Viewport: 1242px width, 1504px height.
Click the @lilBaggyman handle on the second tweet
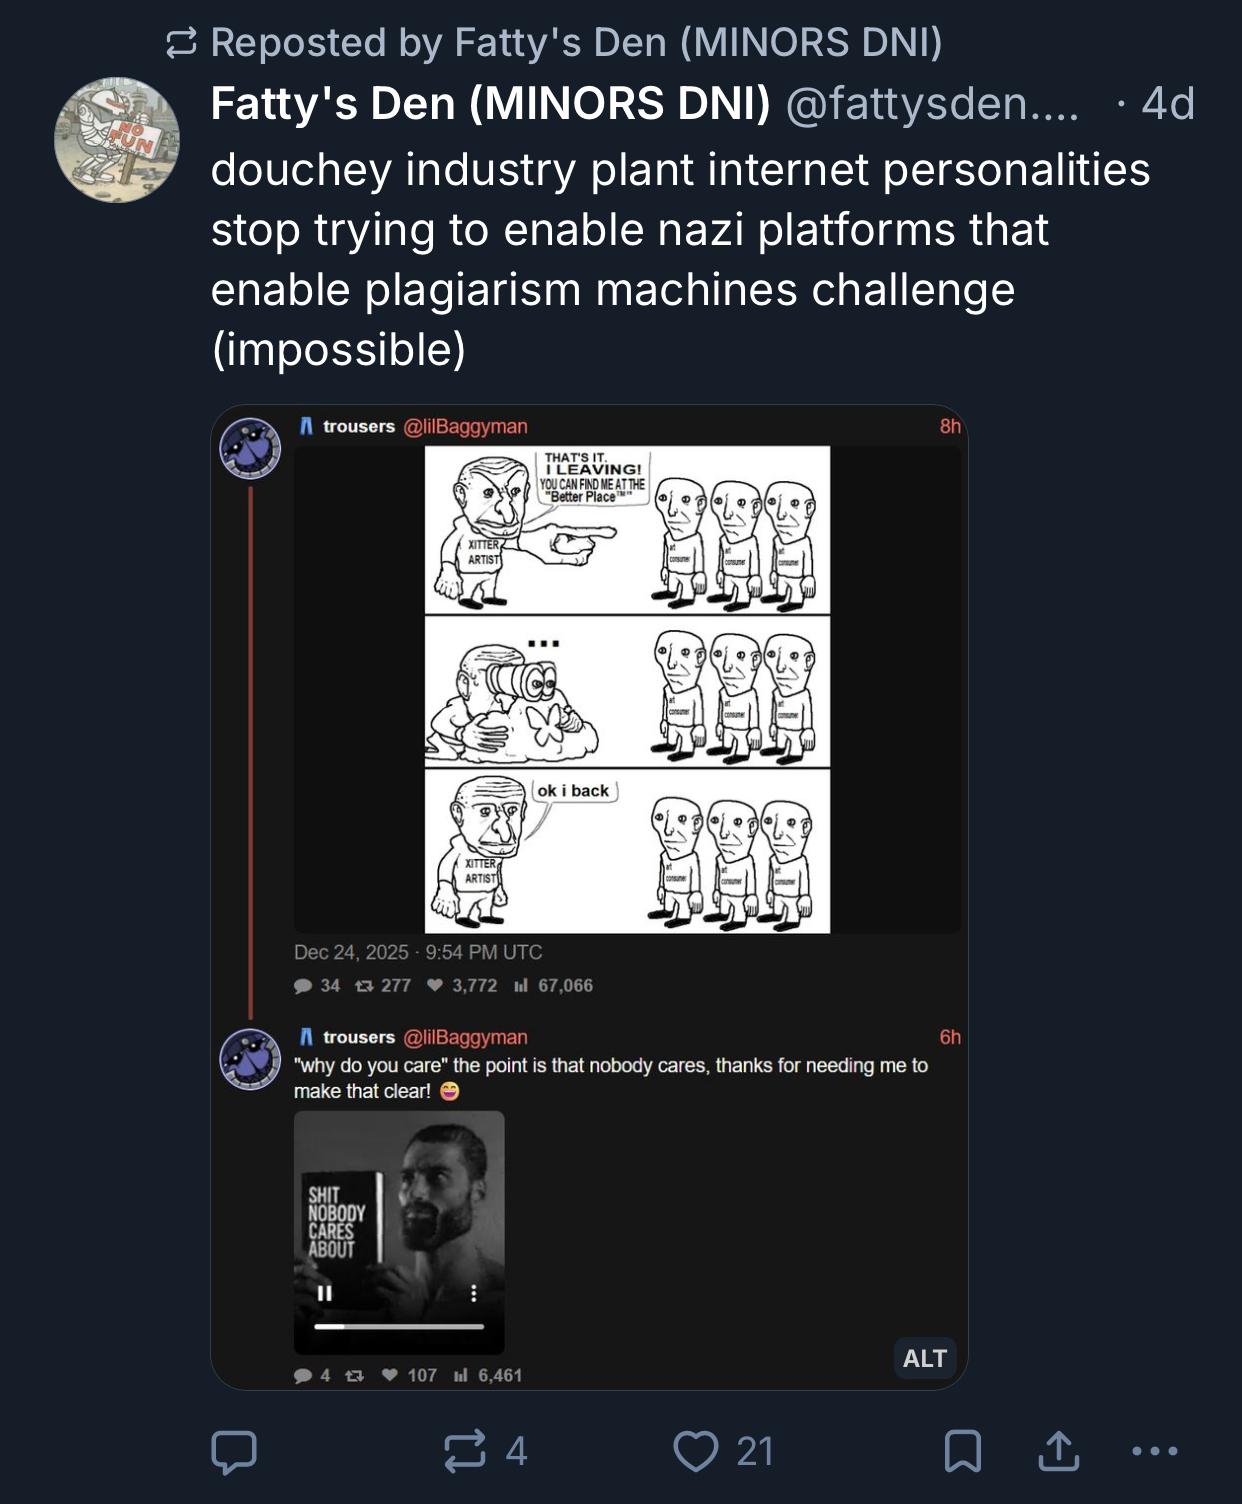point(465,1037)
